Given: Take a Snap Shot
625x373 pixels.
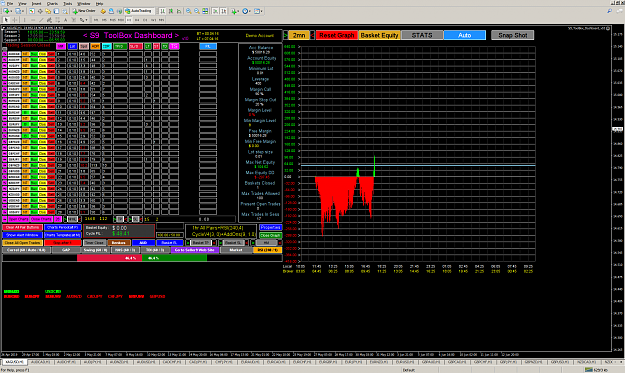Looking at the screenshot, I should 513,35.
